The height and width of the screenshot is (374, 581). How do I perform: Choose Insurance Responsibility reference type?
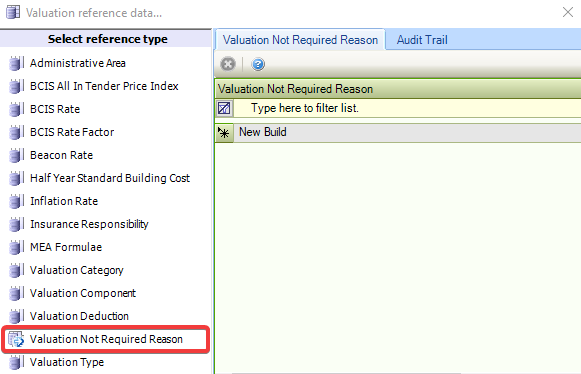[89, 224]
